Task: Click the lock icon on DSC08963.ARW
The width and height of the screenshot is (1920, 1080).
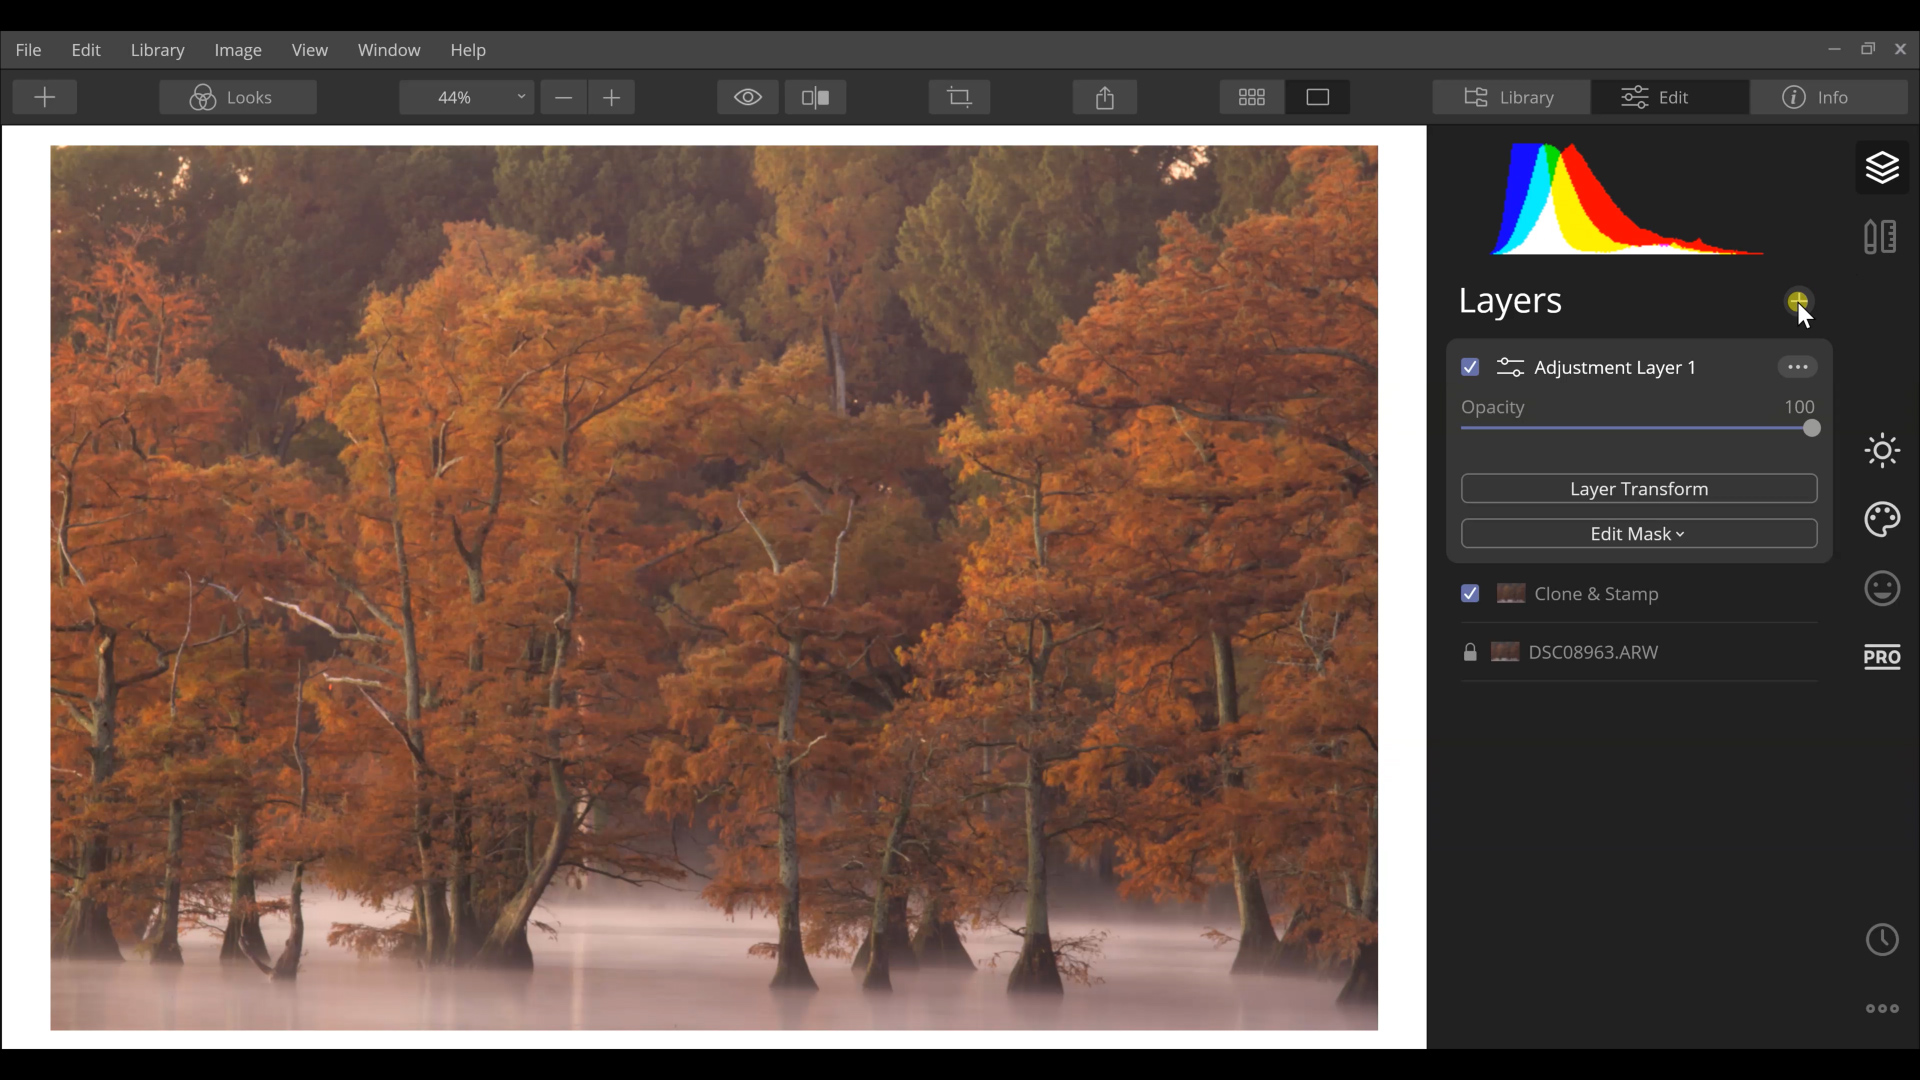Action: 1470,652
